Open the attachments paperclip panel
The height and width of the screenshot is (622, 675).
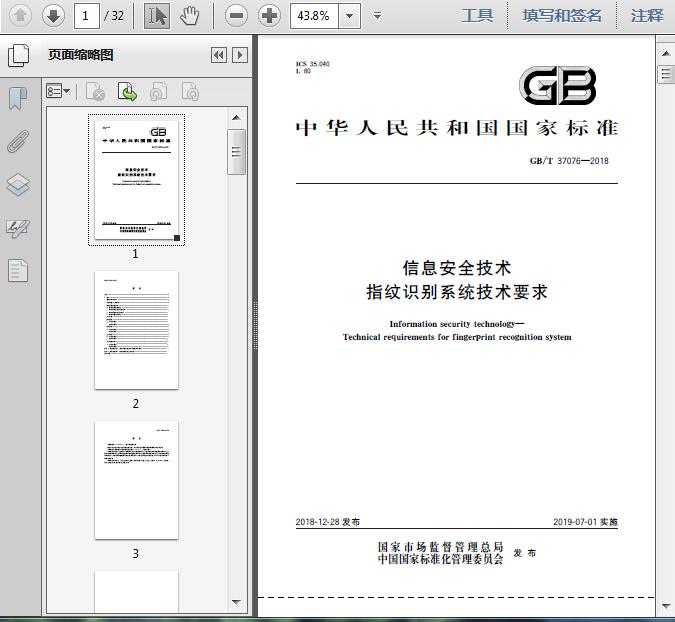pos(18,141)
